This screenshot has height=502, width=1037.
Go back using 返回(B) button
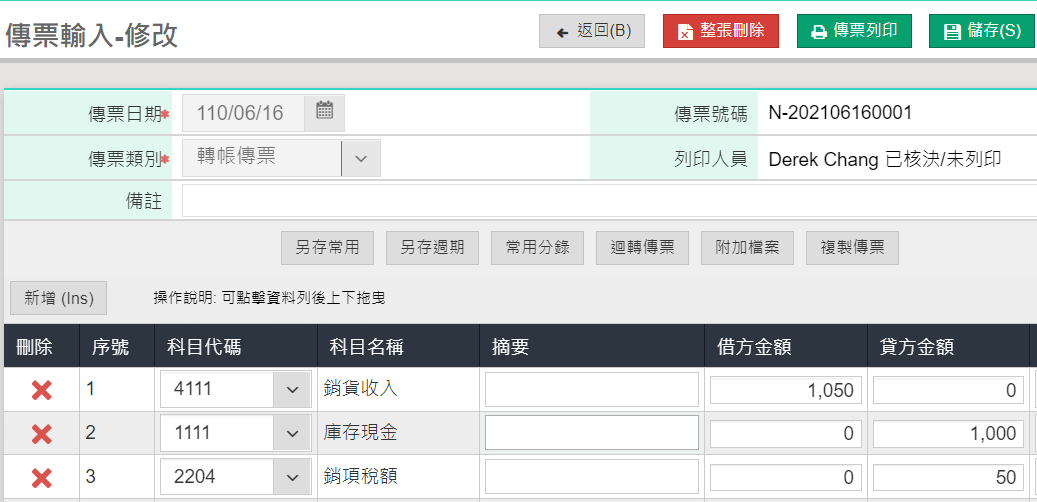(592, 31)
